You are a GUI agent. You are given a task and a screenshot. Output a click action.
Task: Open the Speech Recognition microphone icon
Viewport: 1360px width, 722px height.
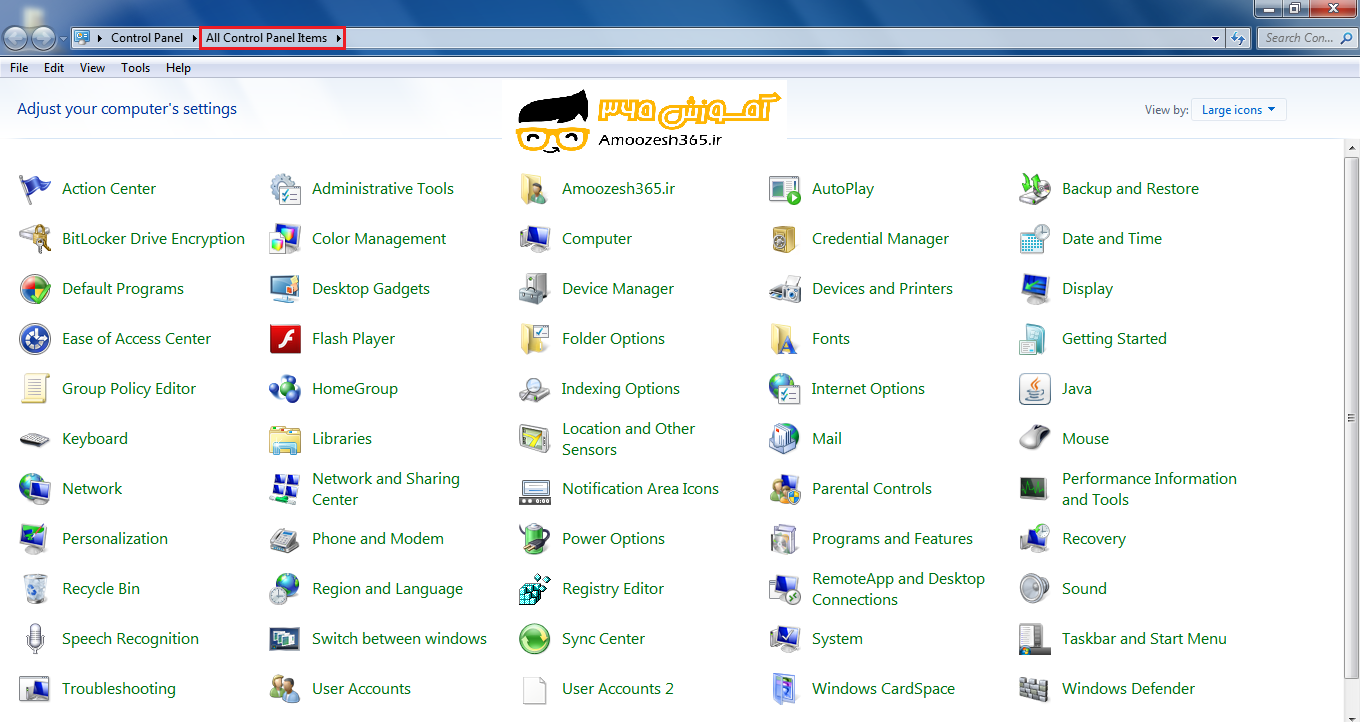pos(35,639)
